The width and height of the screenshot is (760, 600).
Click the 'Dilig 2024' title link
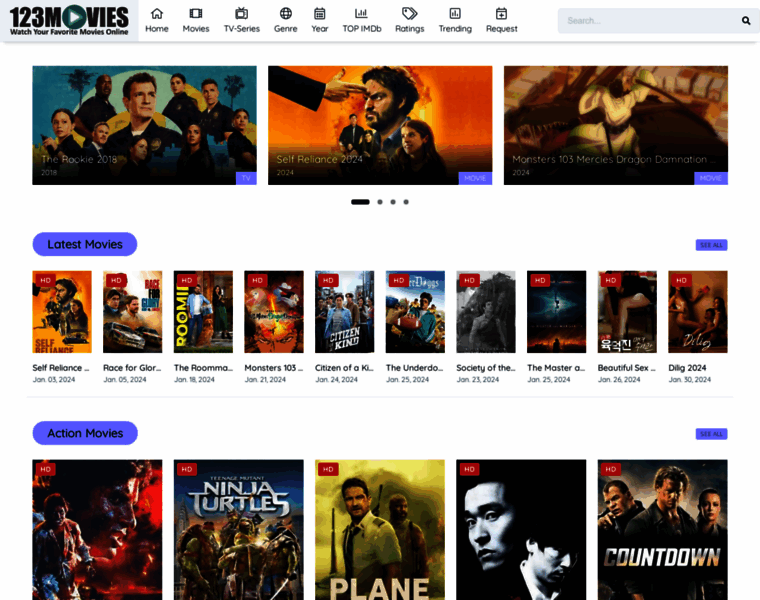coord(687,368)
